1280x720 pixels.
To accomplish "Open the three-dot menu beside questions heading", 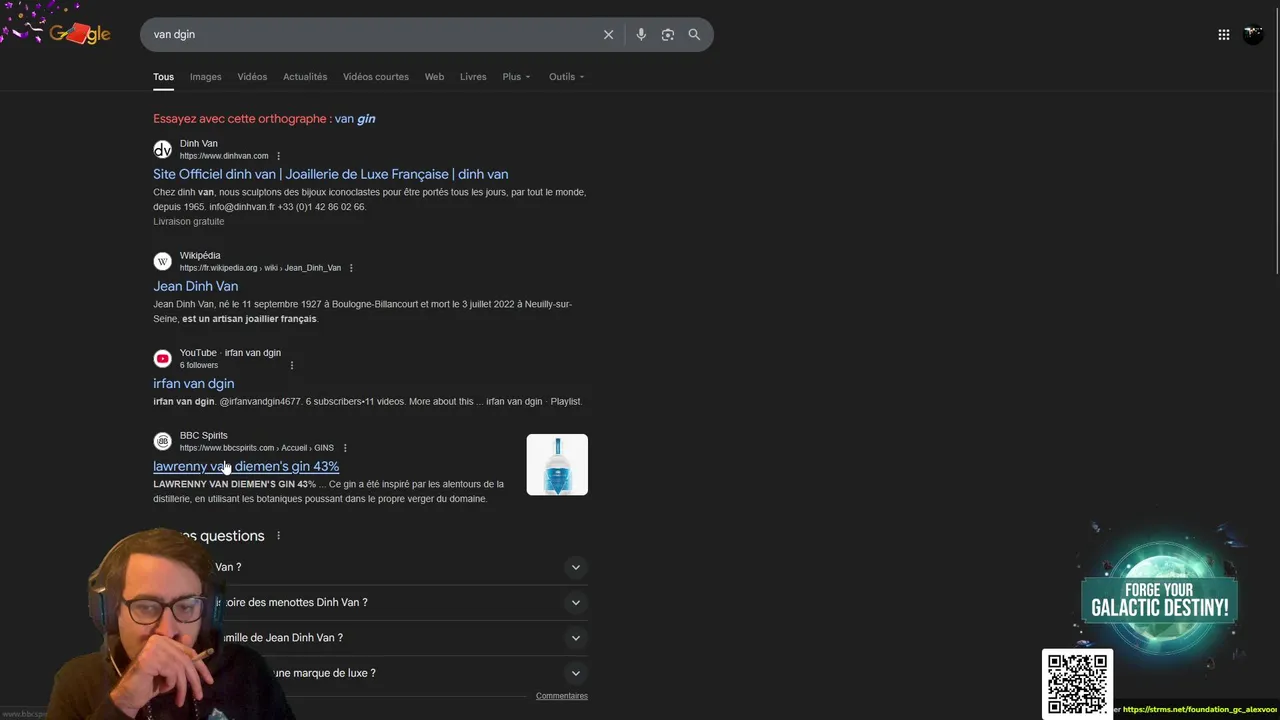I will (278, 536).
